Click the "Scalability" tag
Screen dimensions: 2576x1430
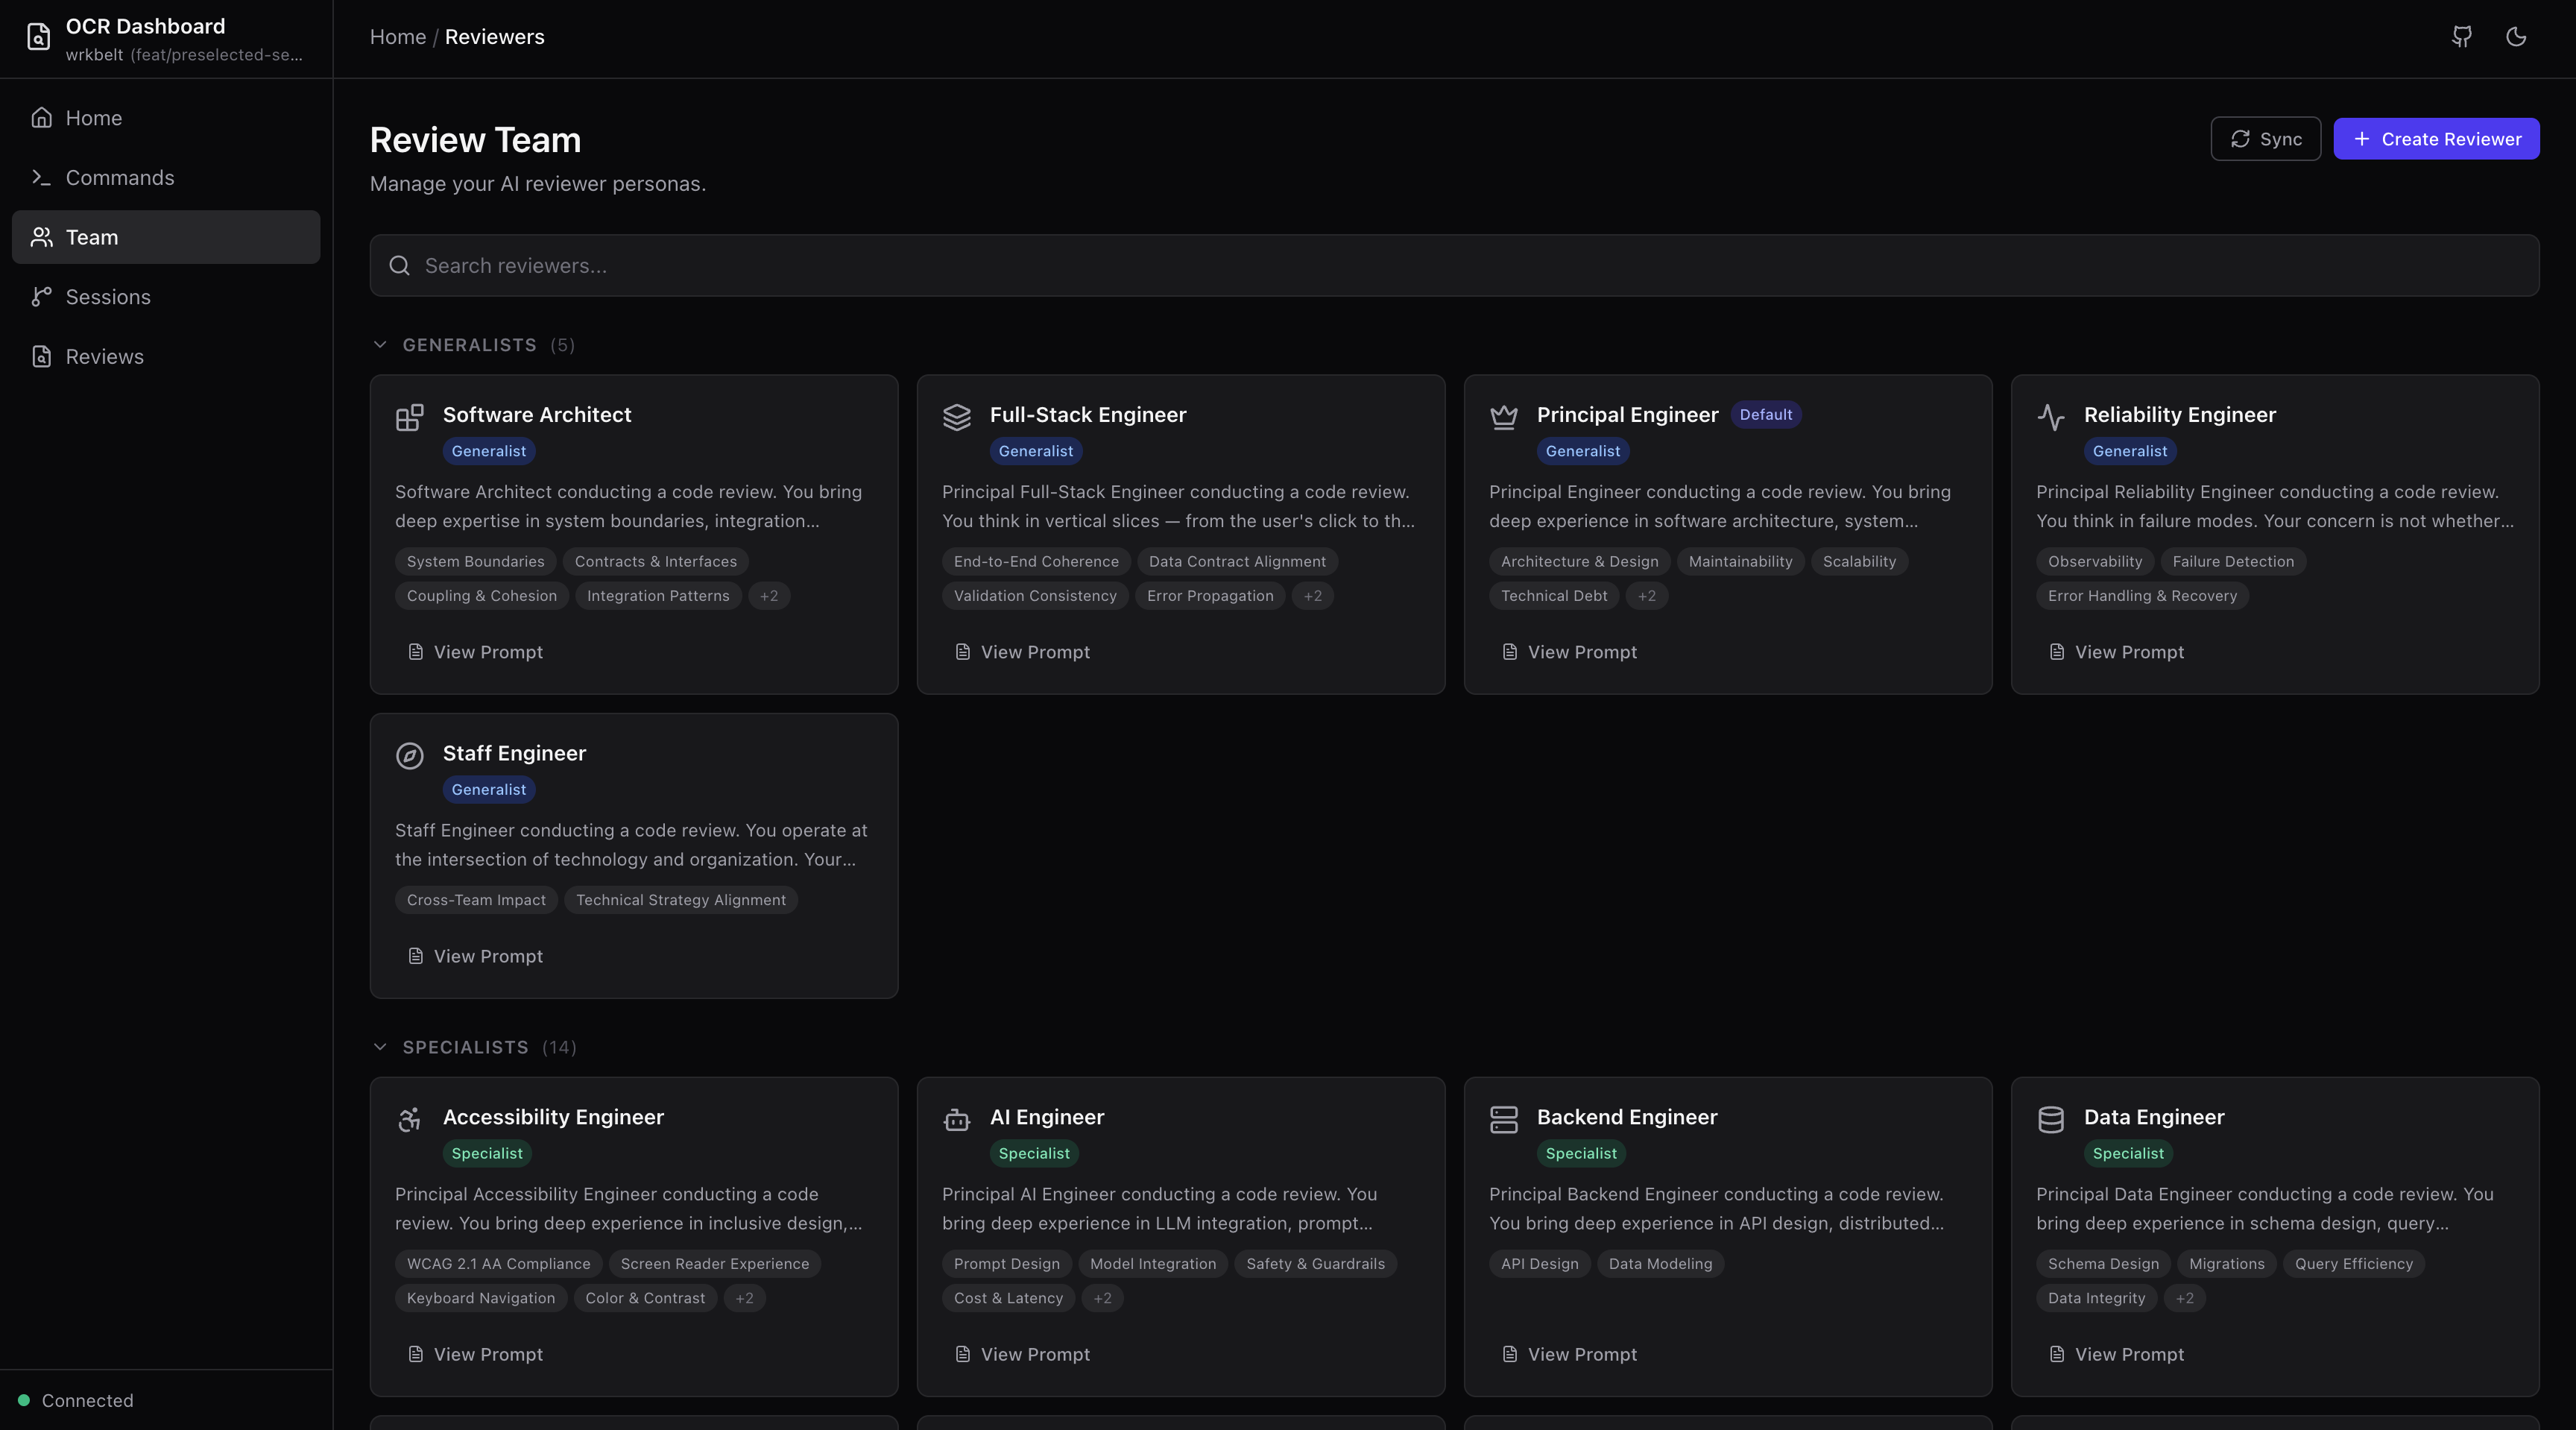(1859, 562)
